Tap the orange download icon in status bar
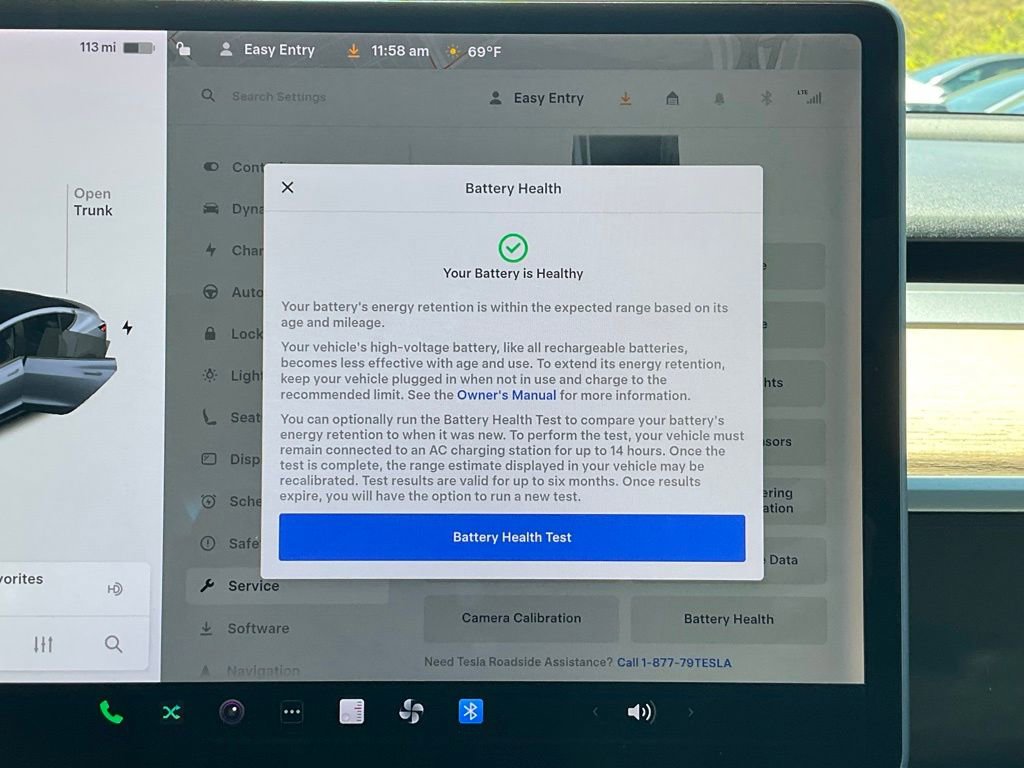This screenshot has width=1024, height=768. click(x=353, y=51)
